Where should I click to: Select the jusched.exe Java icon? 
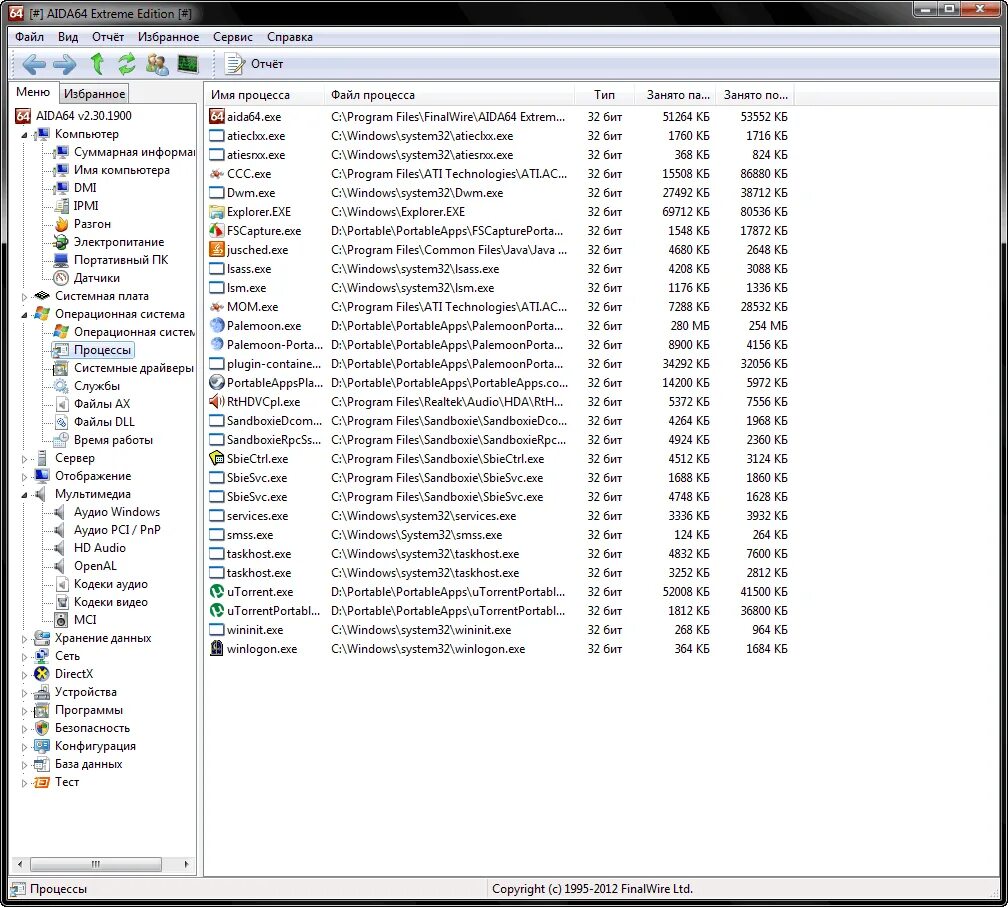tap(217, 249)
